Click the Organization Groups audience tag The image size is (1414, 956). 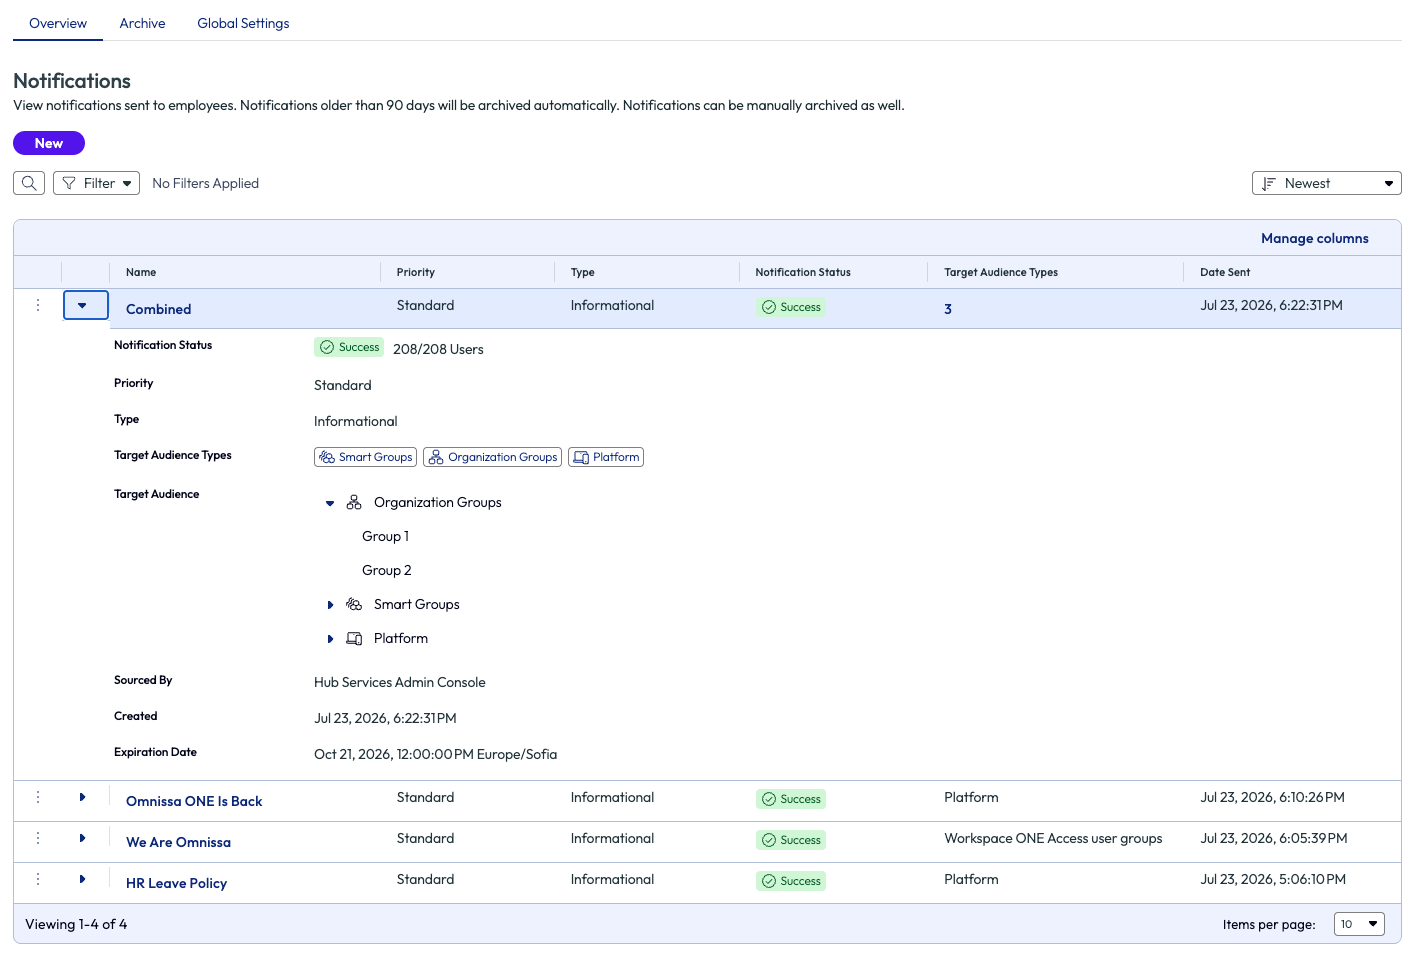(x=492, y=457)
